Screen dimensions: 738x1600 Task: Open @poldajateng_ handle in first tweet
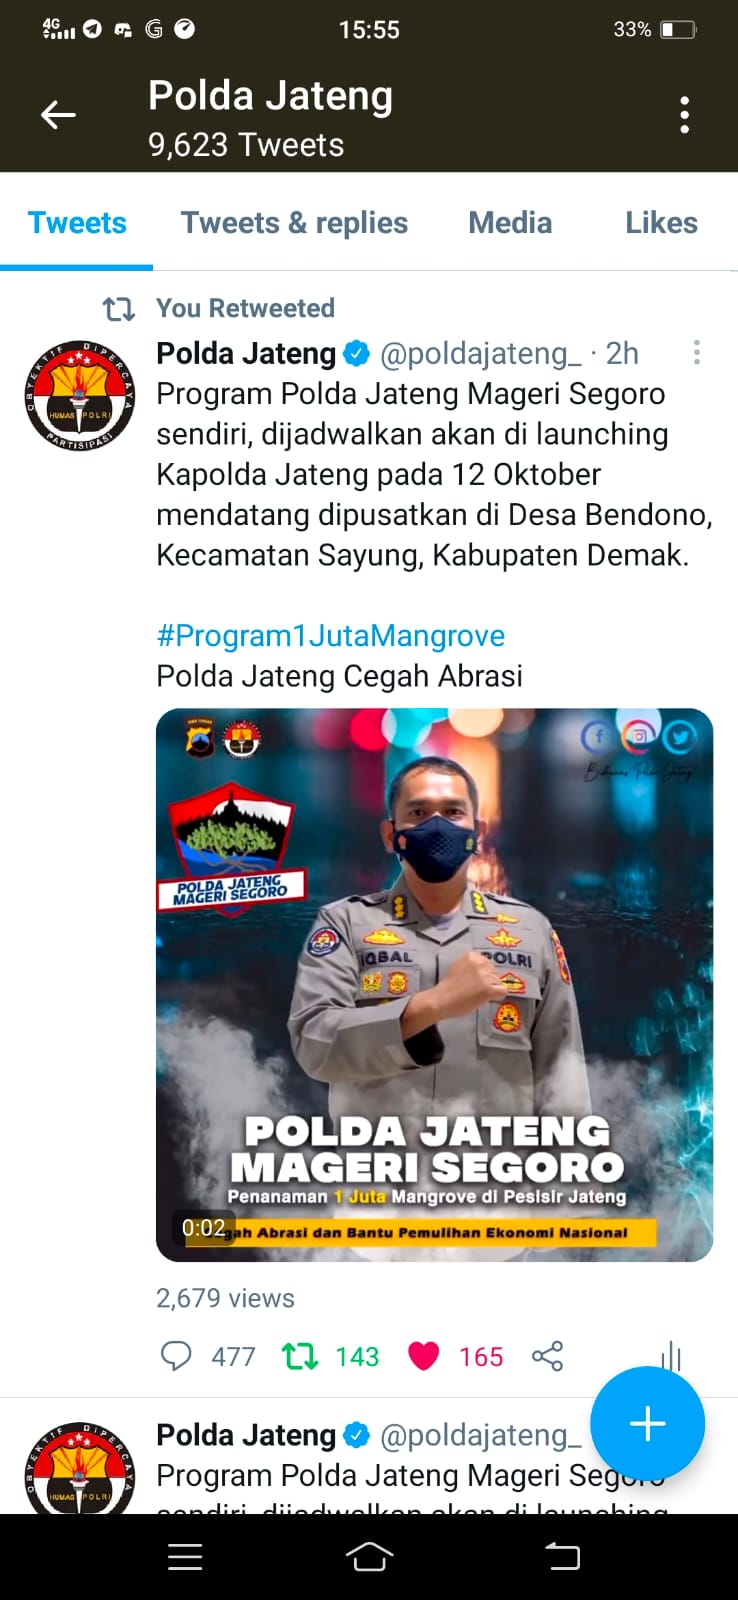pyautogui.click(x=481, y=353)
